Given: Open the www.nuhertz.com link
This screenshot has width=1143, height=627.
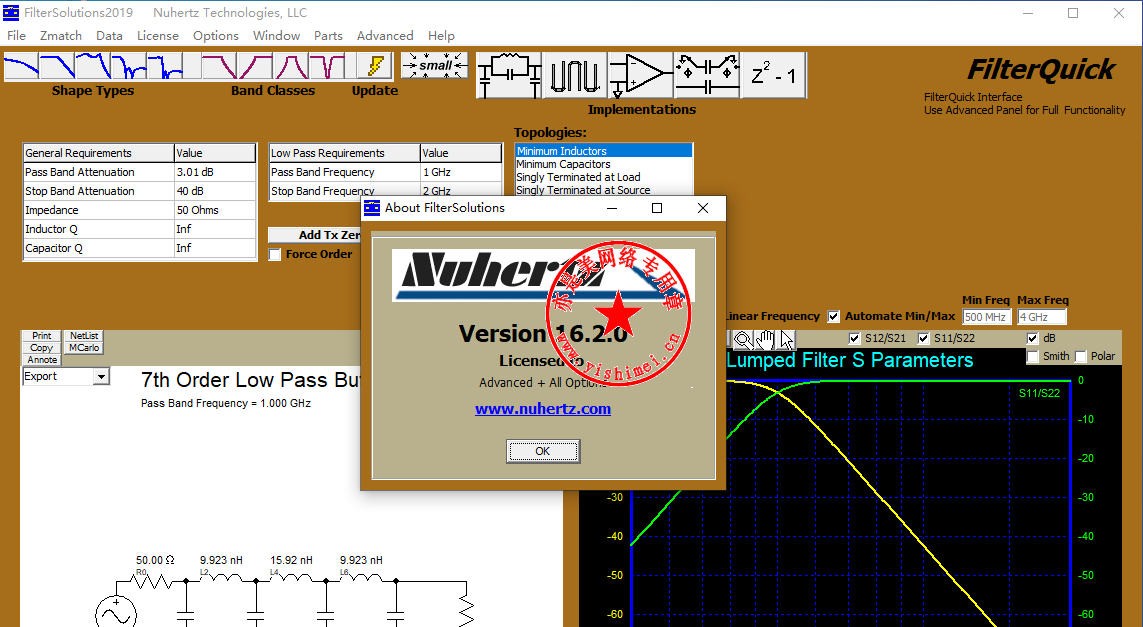Looking at the screenshot, I should tap(543, 409).
